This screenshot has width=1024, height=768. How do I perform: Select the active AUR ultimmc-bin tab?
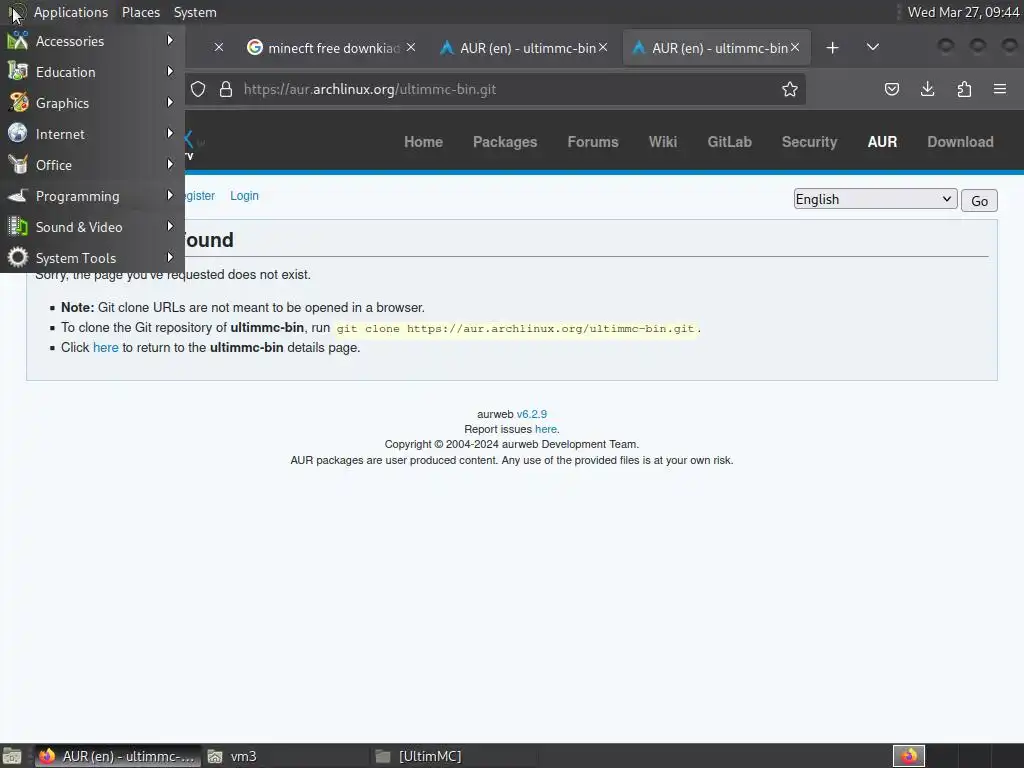(718, 48)
